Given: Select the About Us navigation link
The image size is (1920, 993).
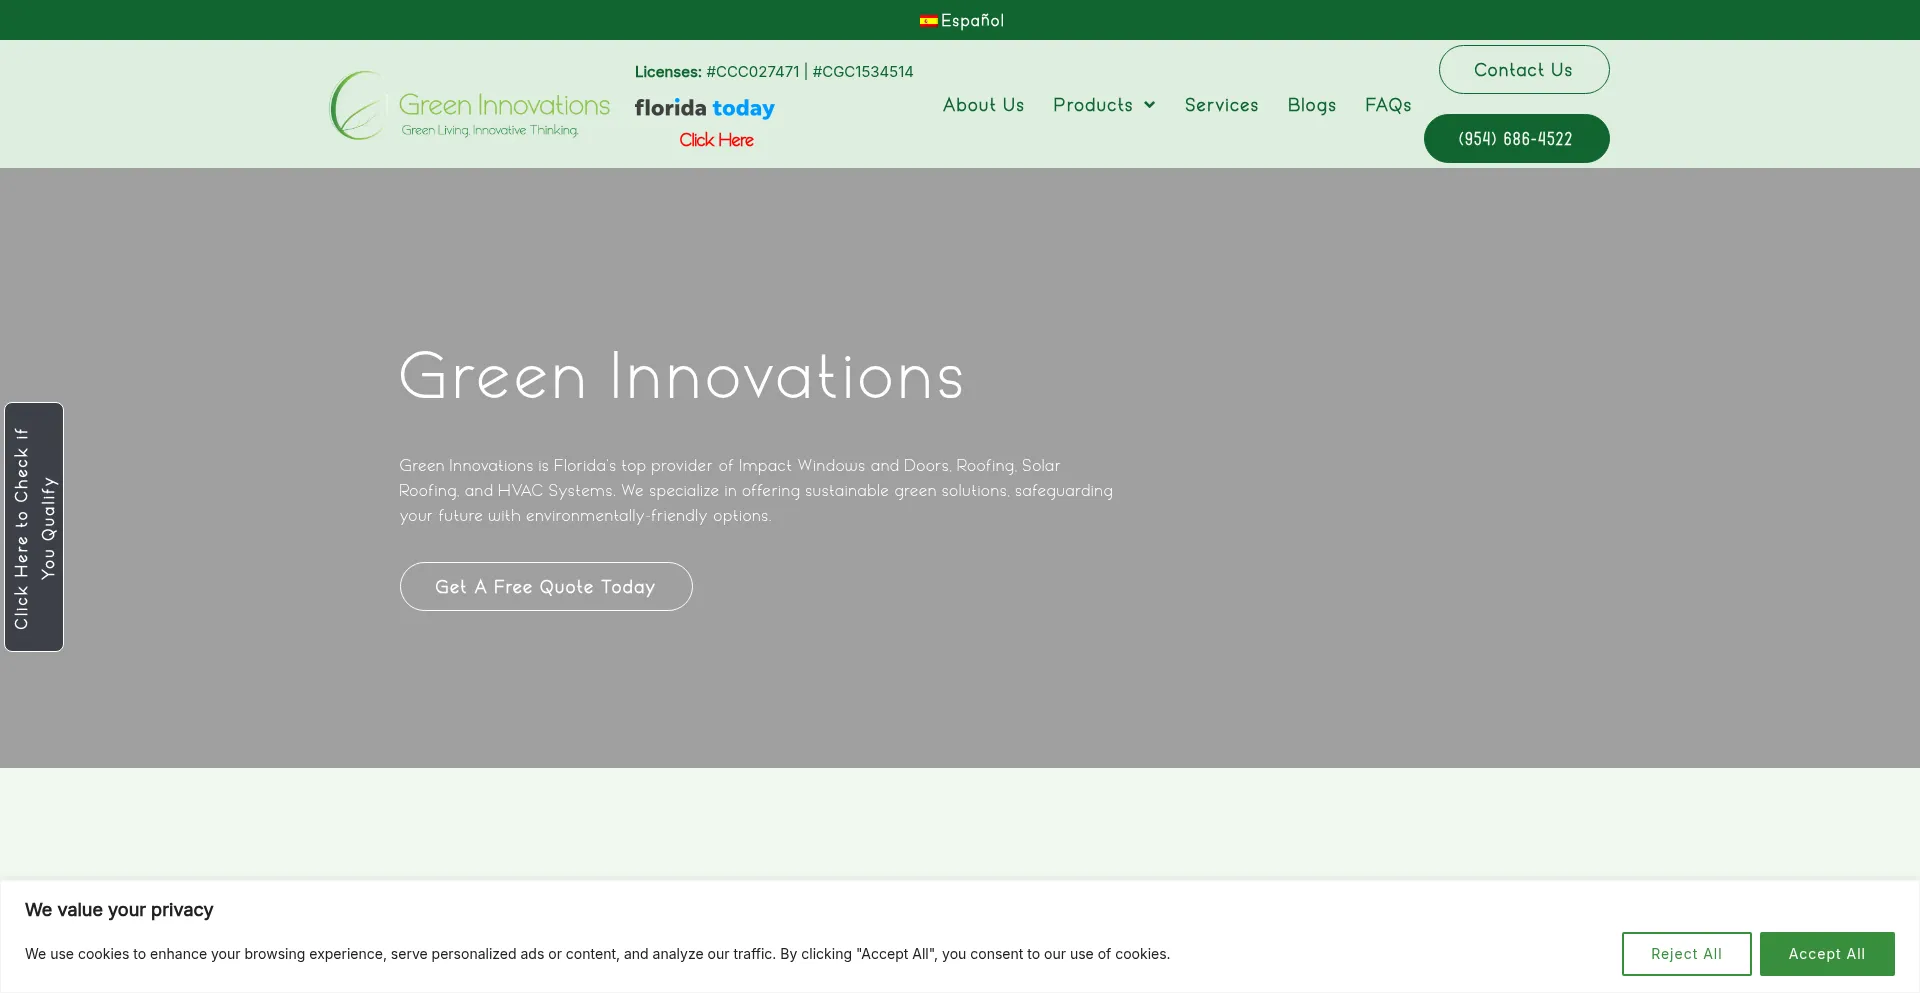Looking at the screenshot, I should click(x=983, y=104).
